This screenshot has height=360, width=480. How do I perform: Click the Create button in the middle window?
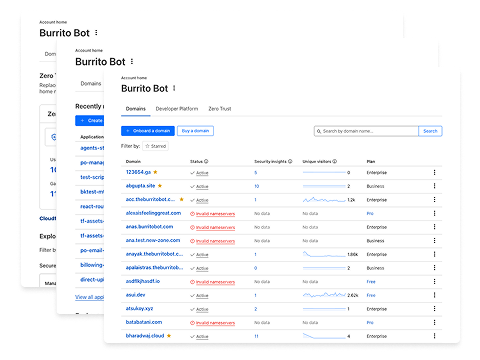[x=90, y=120]
